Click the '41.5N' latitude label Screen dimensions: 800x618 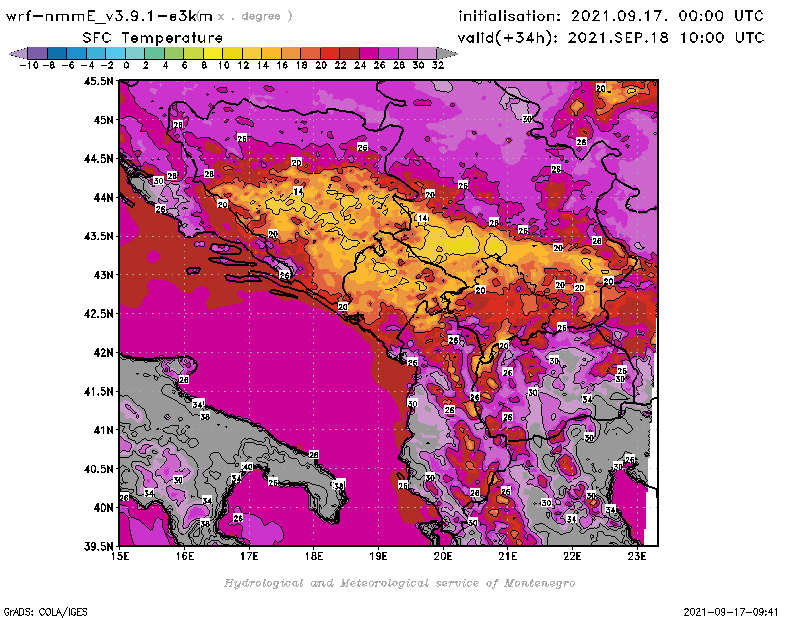click(x=98, y=391)
